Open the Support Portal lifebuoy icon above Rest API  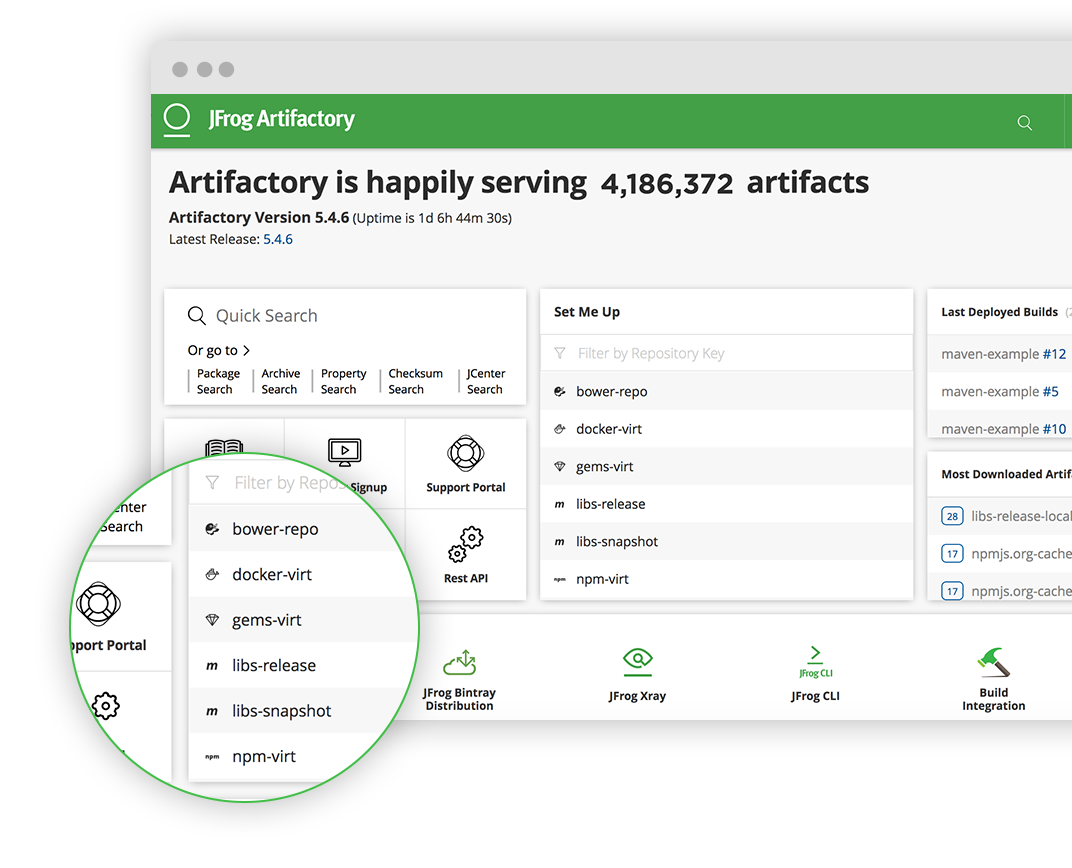(466, 454)
